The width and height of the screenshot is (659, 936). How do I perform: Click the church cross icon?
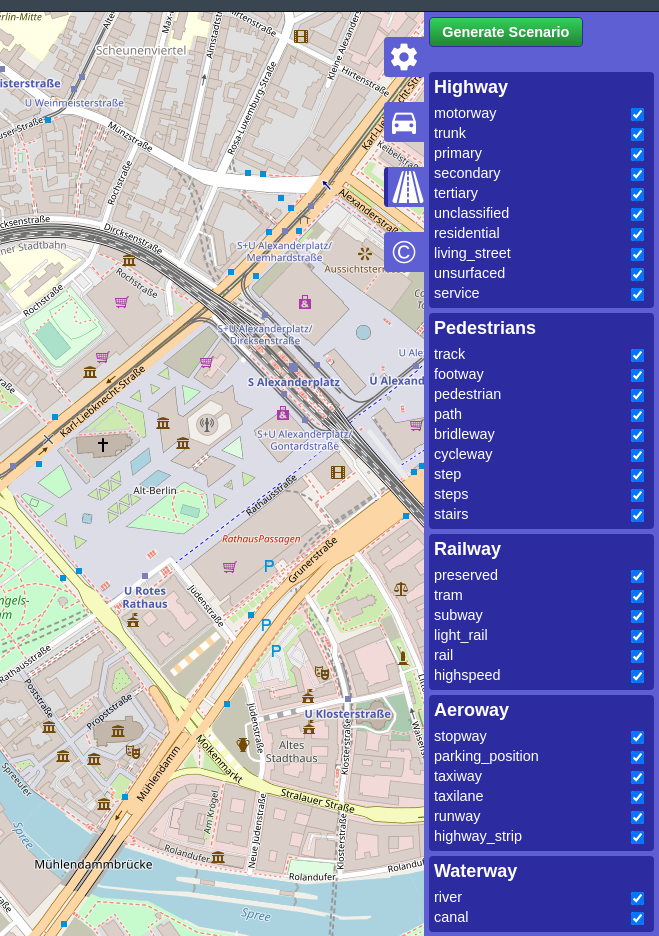[x=103, y=444]
